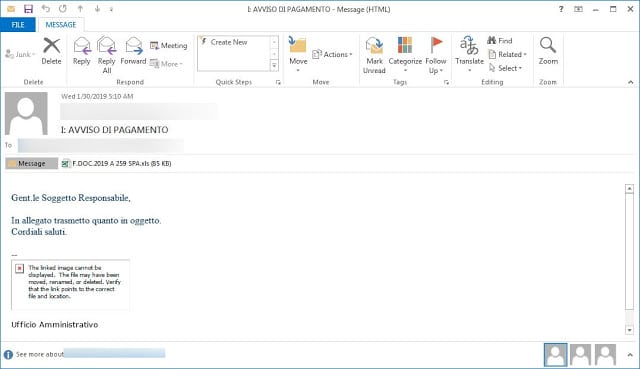
Task: Reply to the email
Action: [82, 51]
